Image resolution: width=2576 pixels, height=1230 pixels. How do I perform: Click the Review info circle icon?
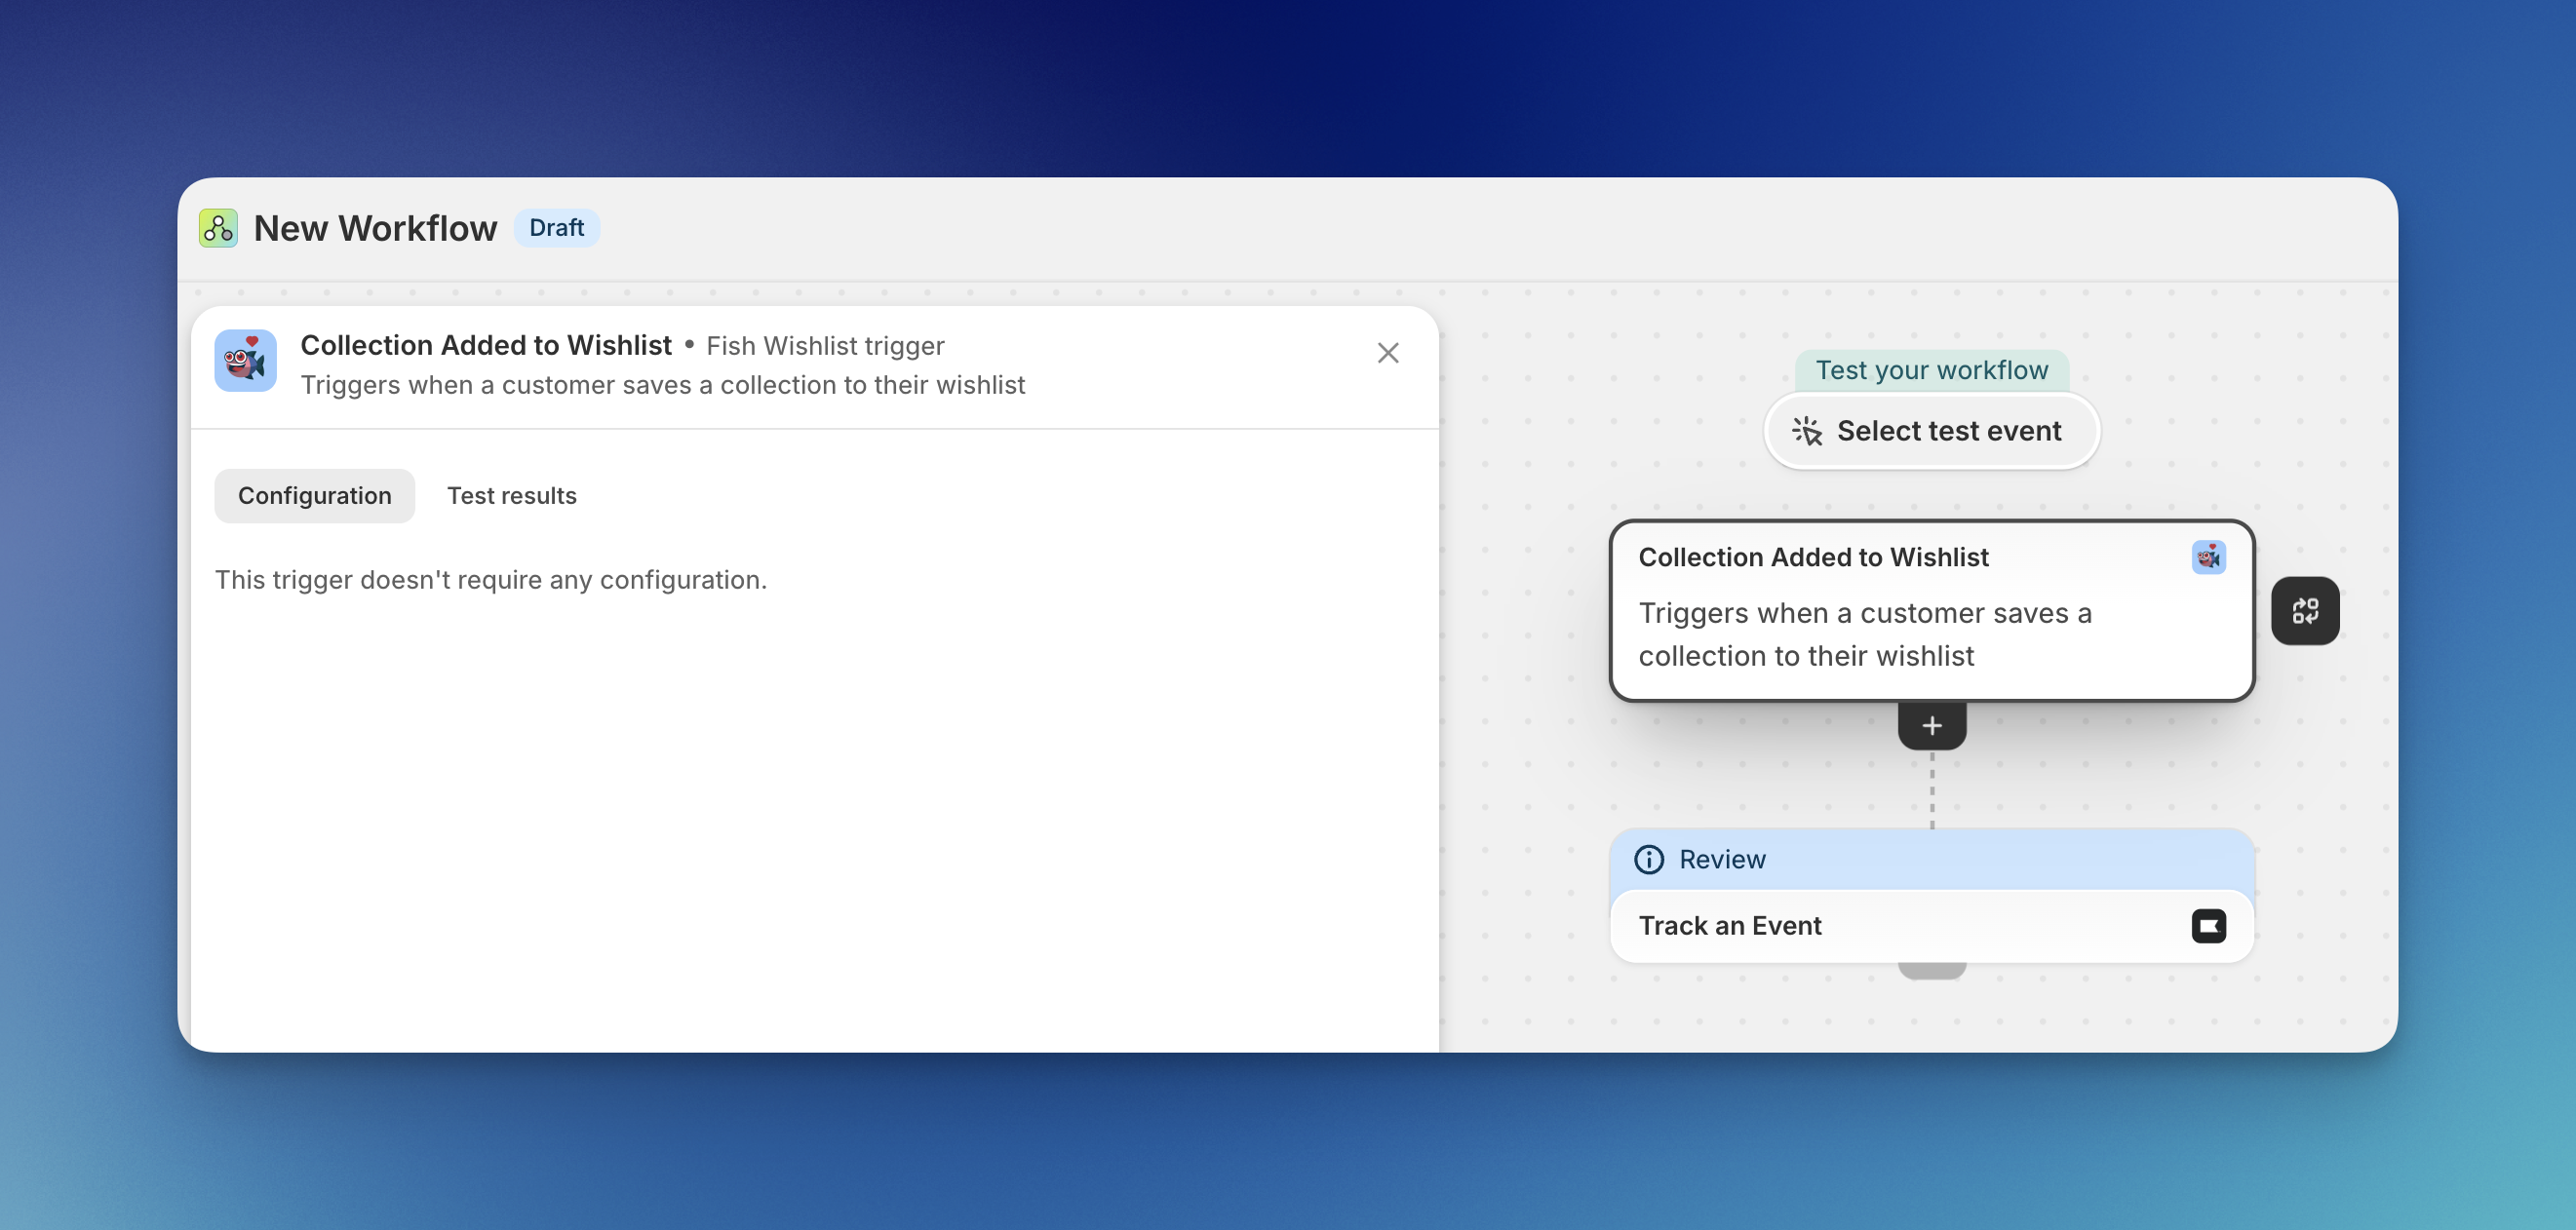tap(1649, 859)
